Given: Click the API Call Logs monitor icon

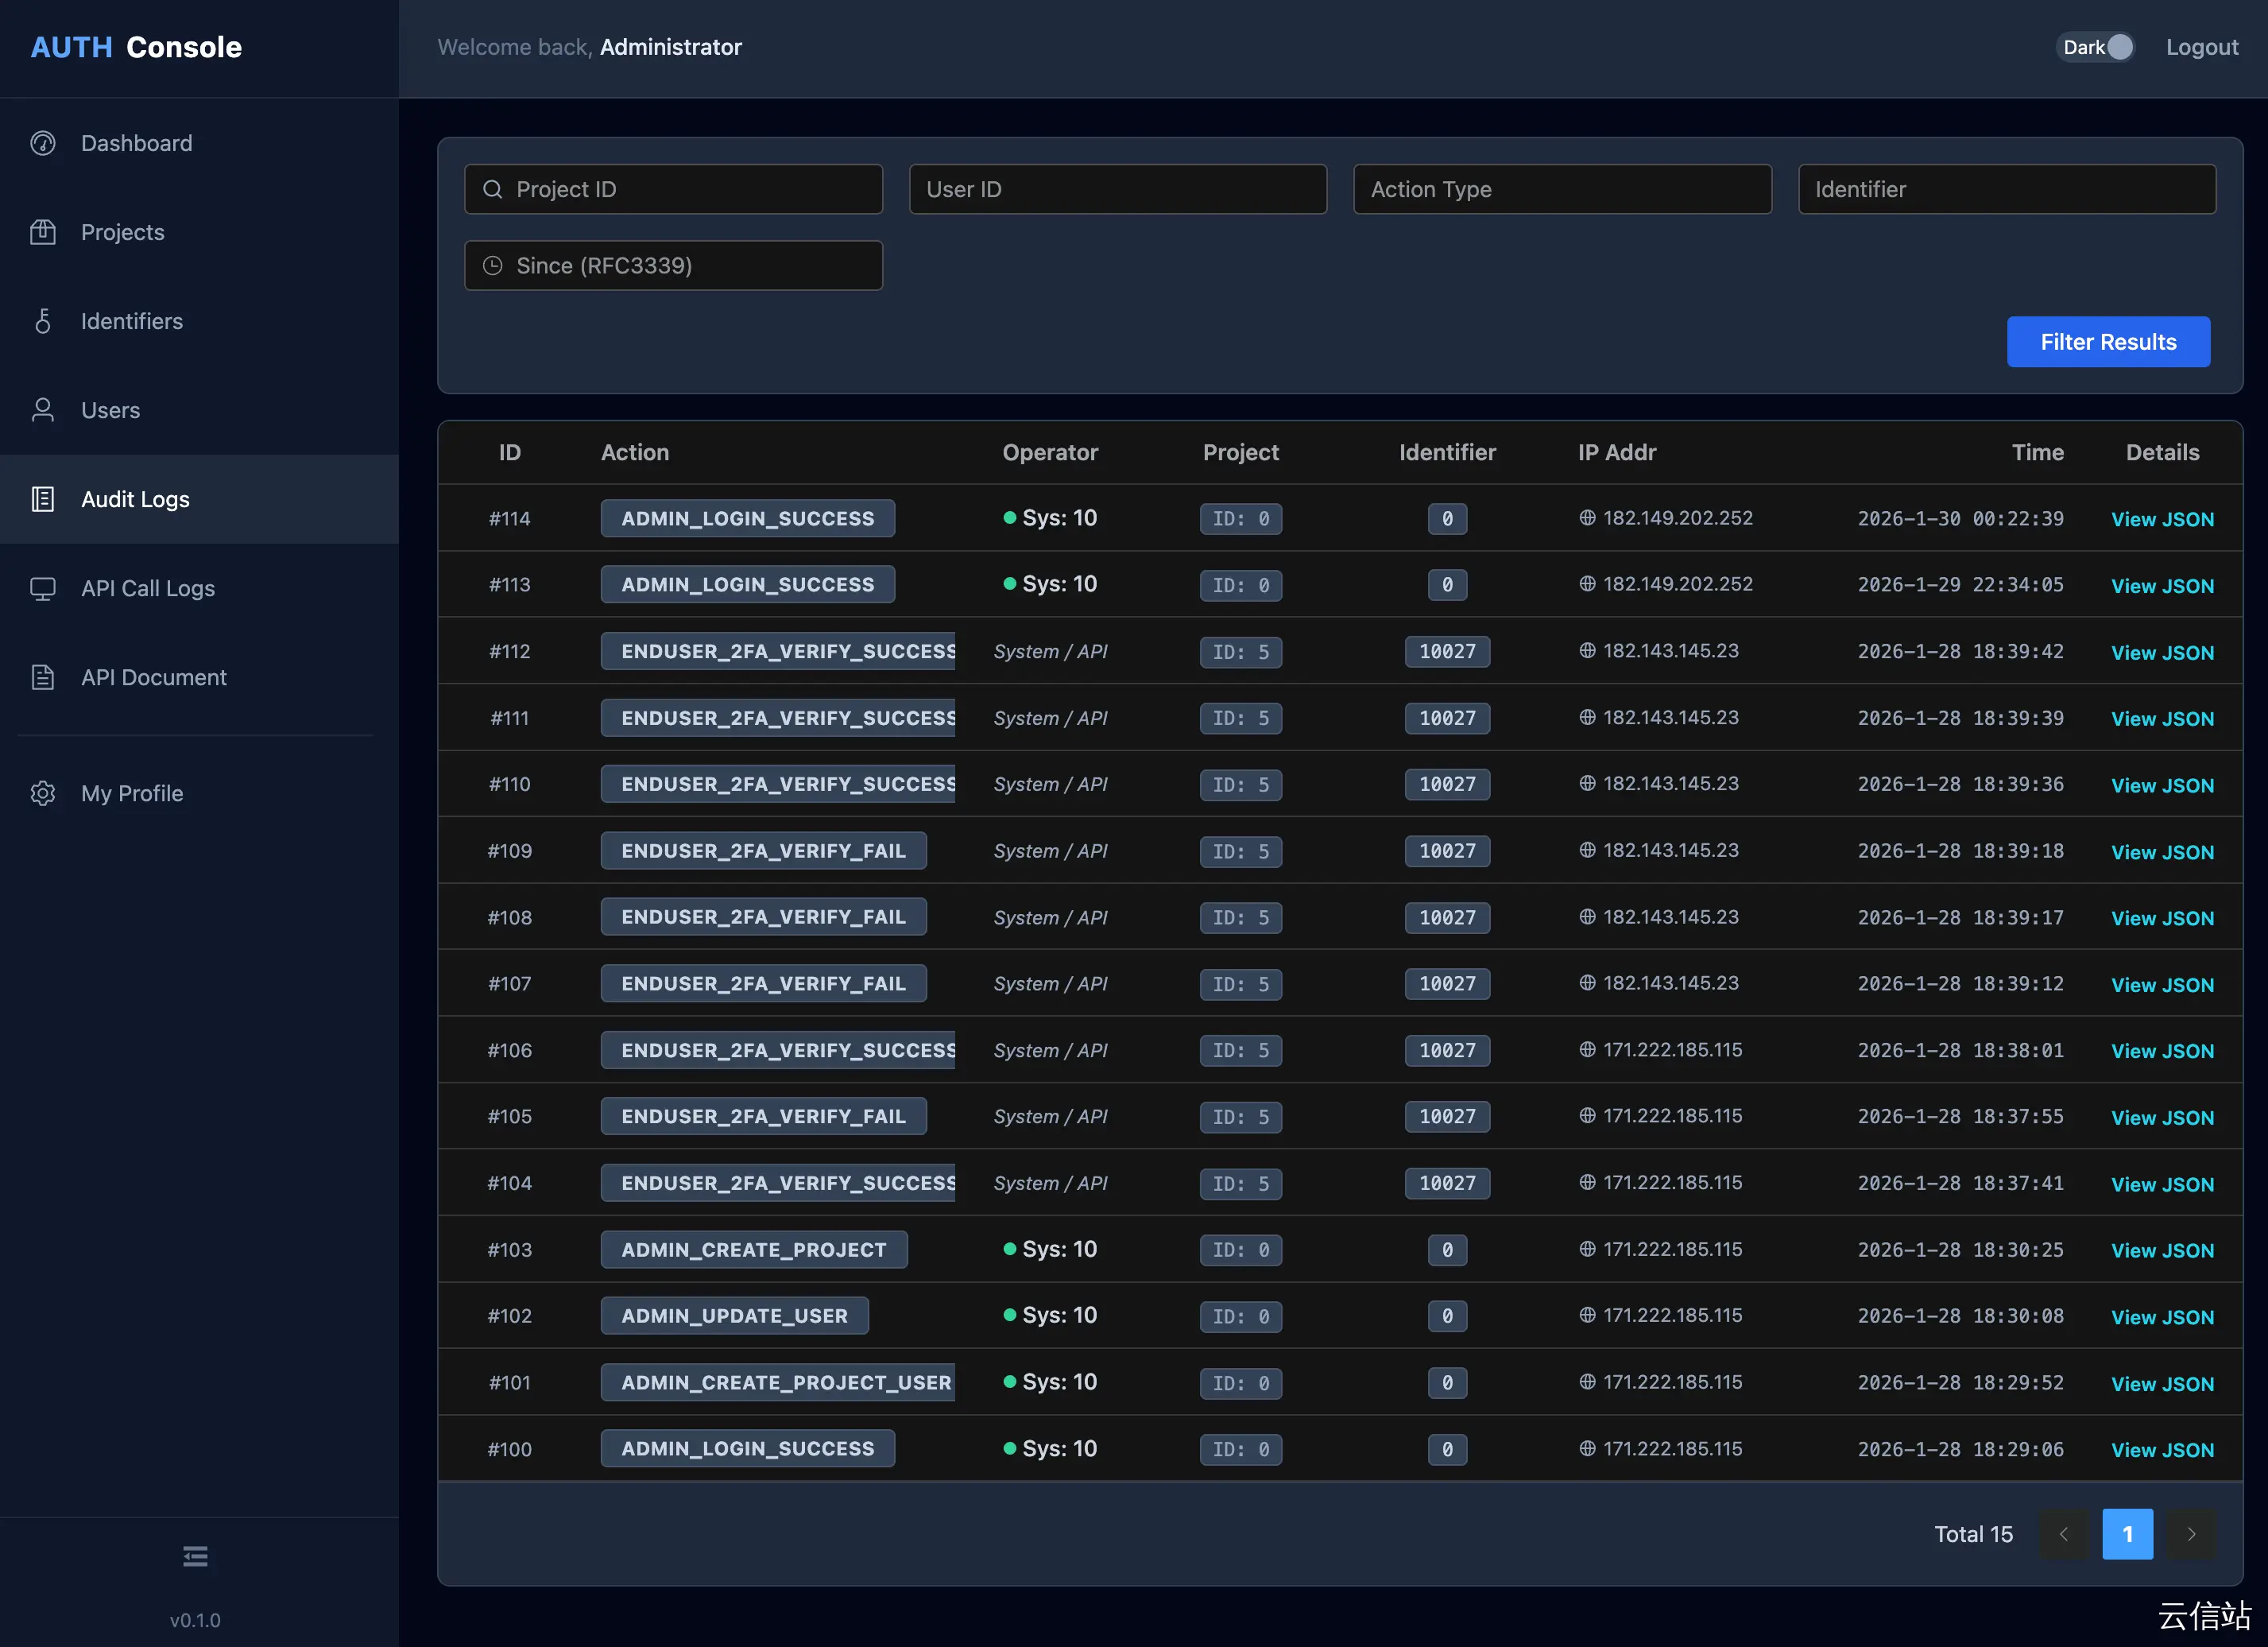Looking at the screenshot, I should [x=43, y=588].
